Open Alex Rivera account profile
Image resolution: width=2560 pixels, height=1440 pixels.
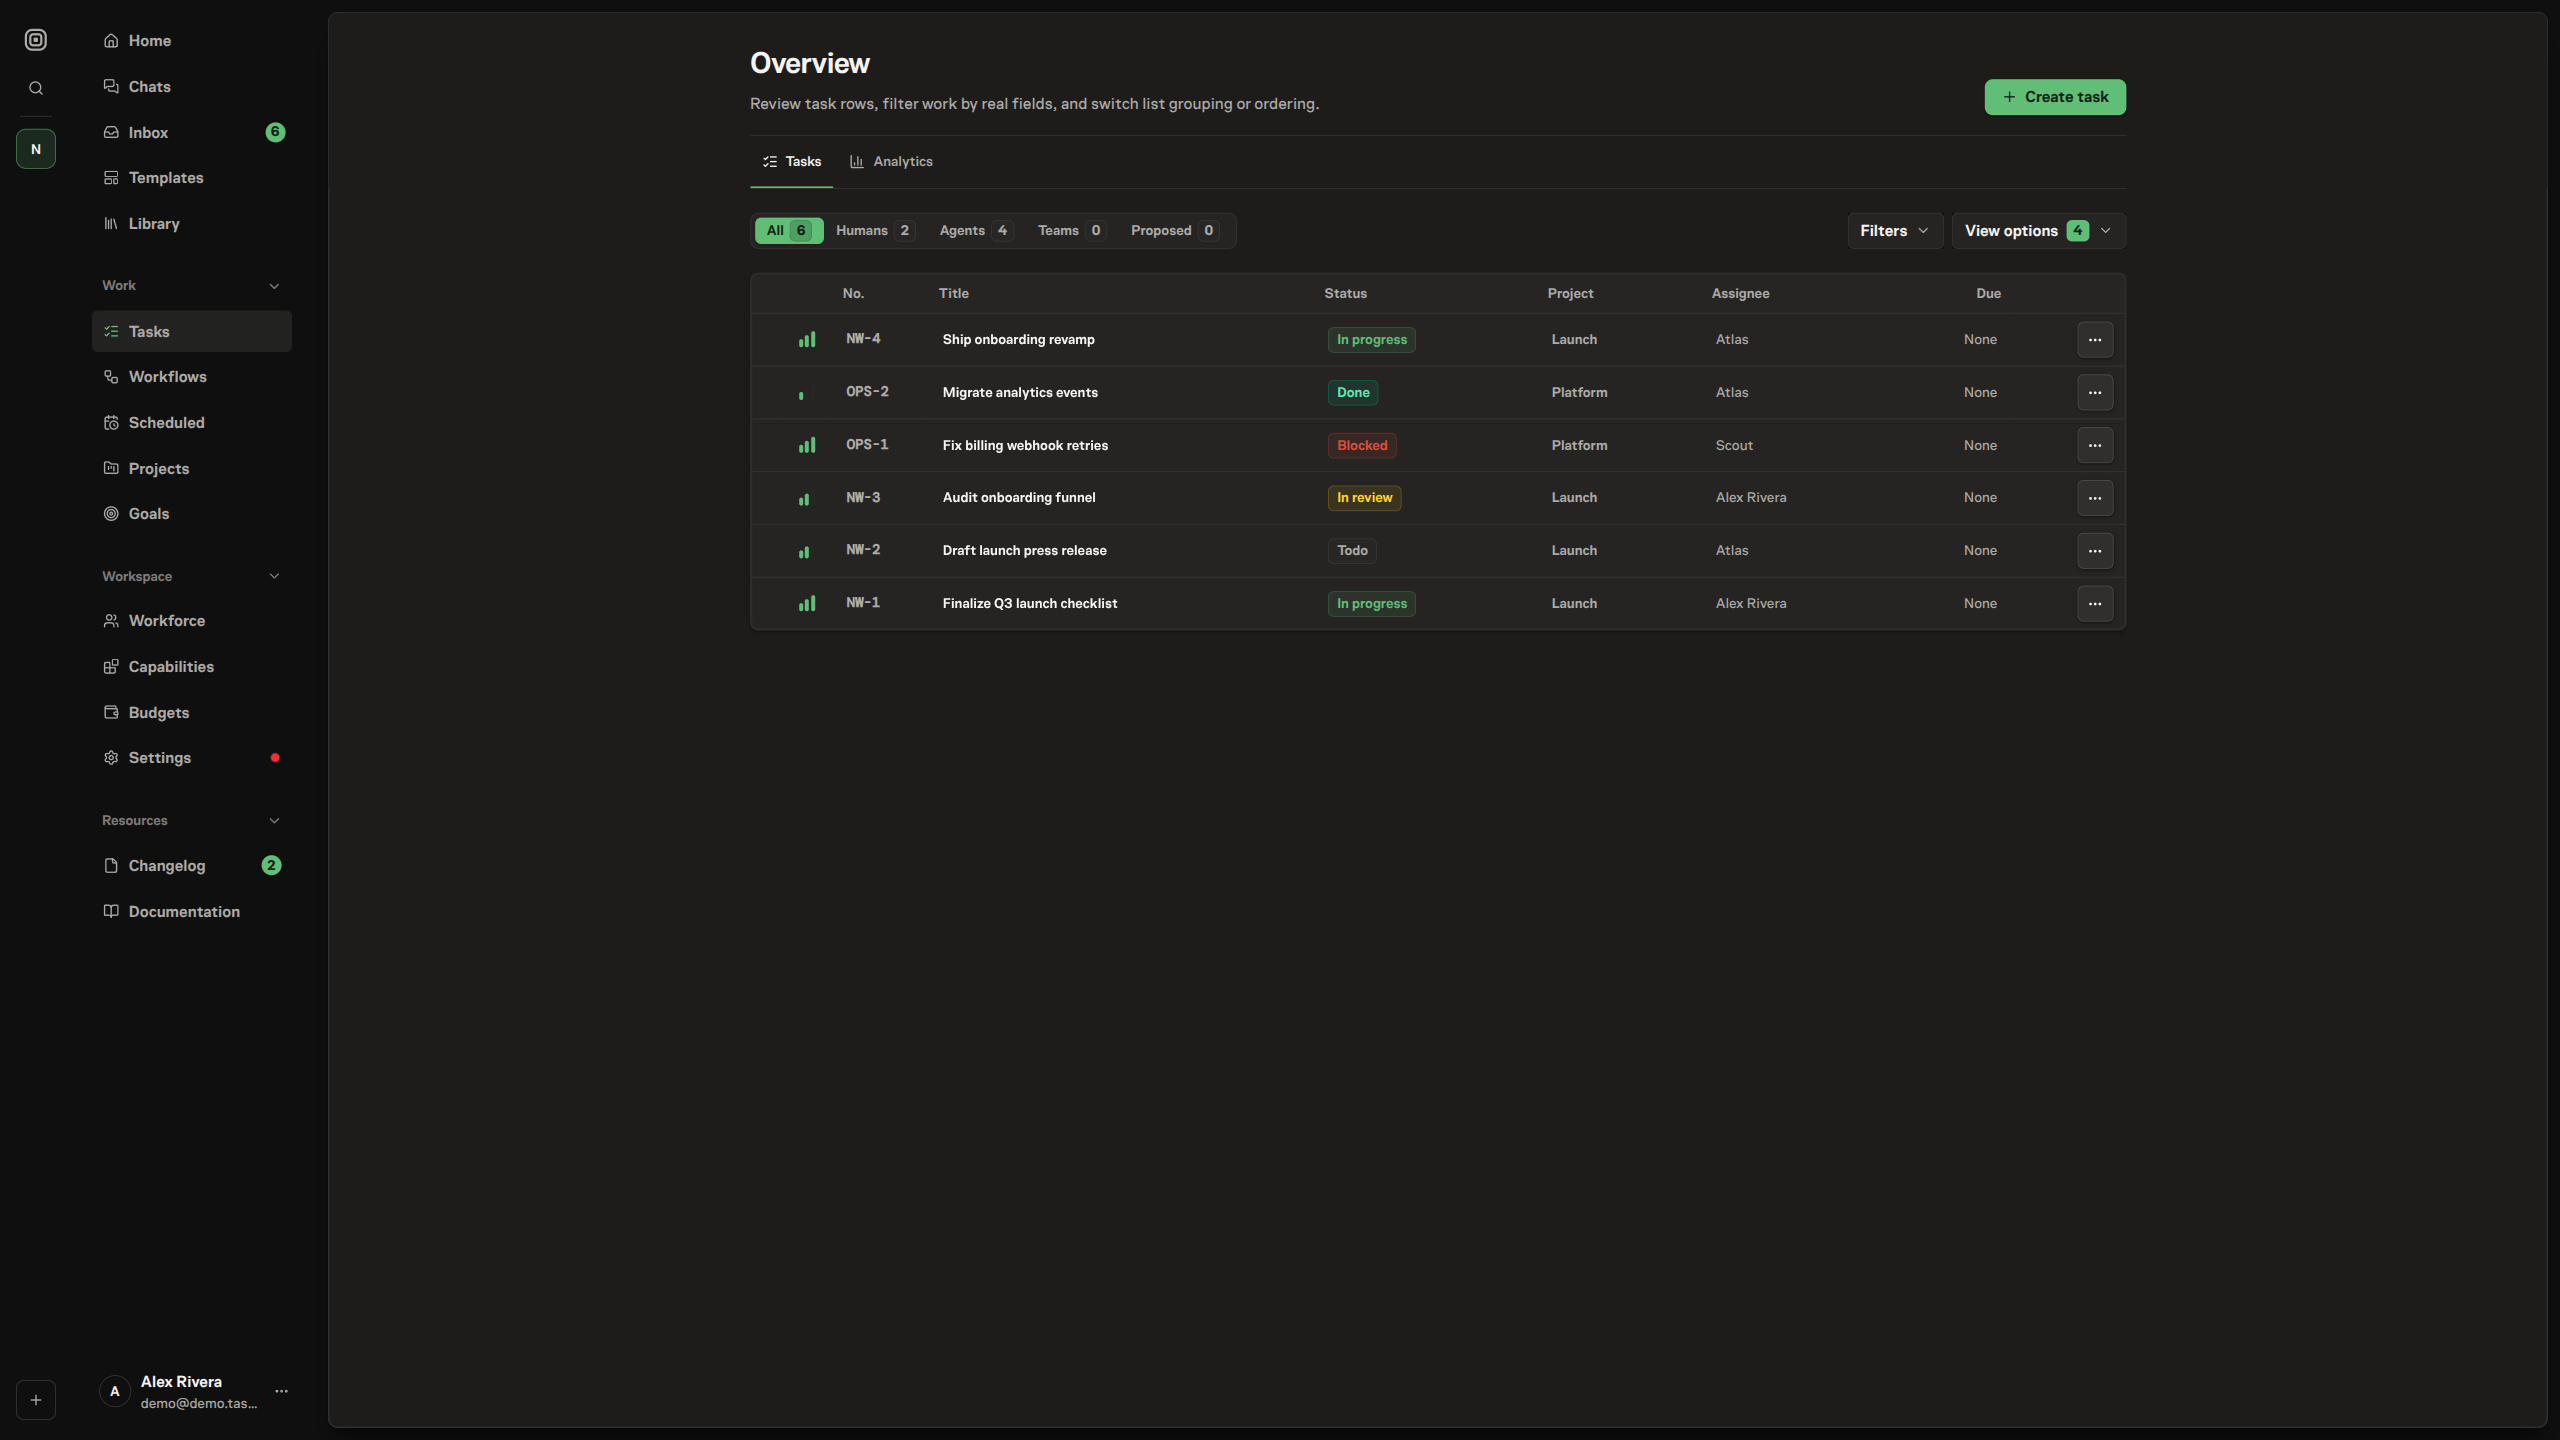[x=180, y=1392]
